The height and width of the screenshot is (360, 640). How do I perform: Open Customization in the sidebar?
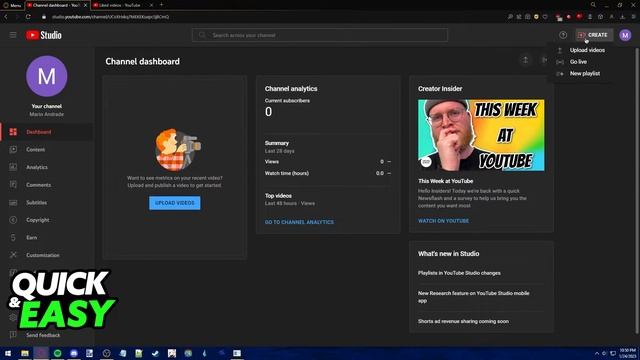tap(47, 255)
